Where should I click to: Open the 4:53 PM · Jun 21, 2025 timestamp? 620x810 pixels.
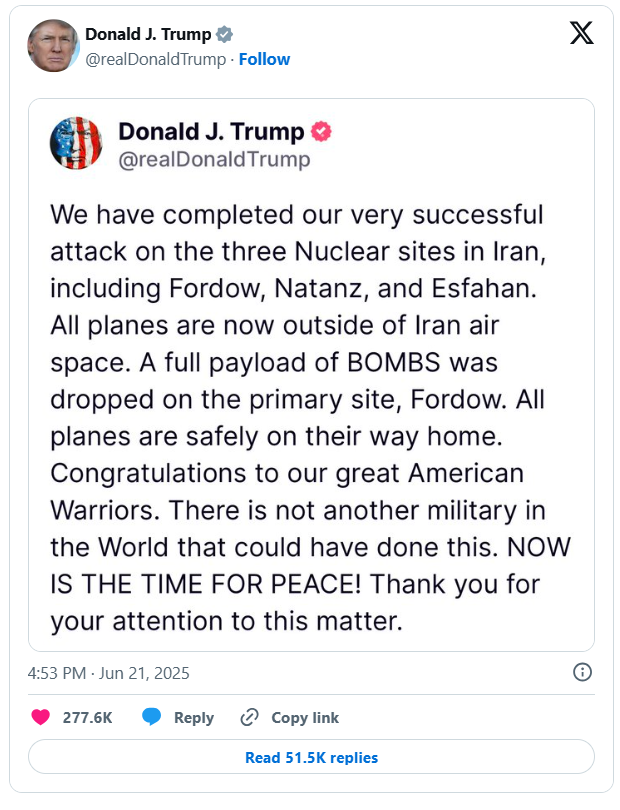tap(109, 673)
